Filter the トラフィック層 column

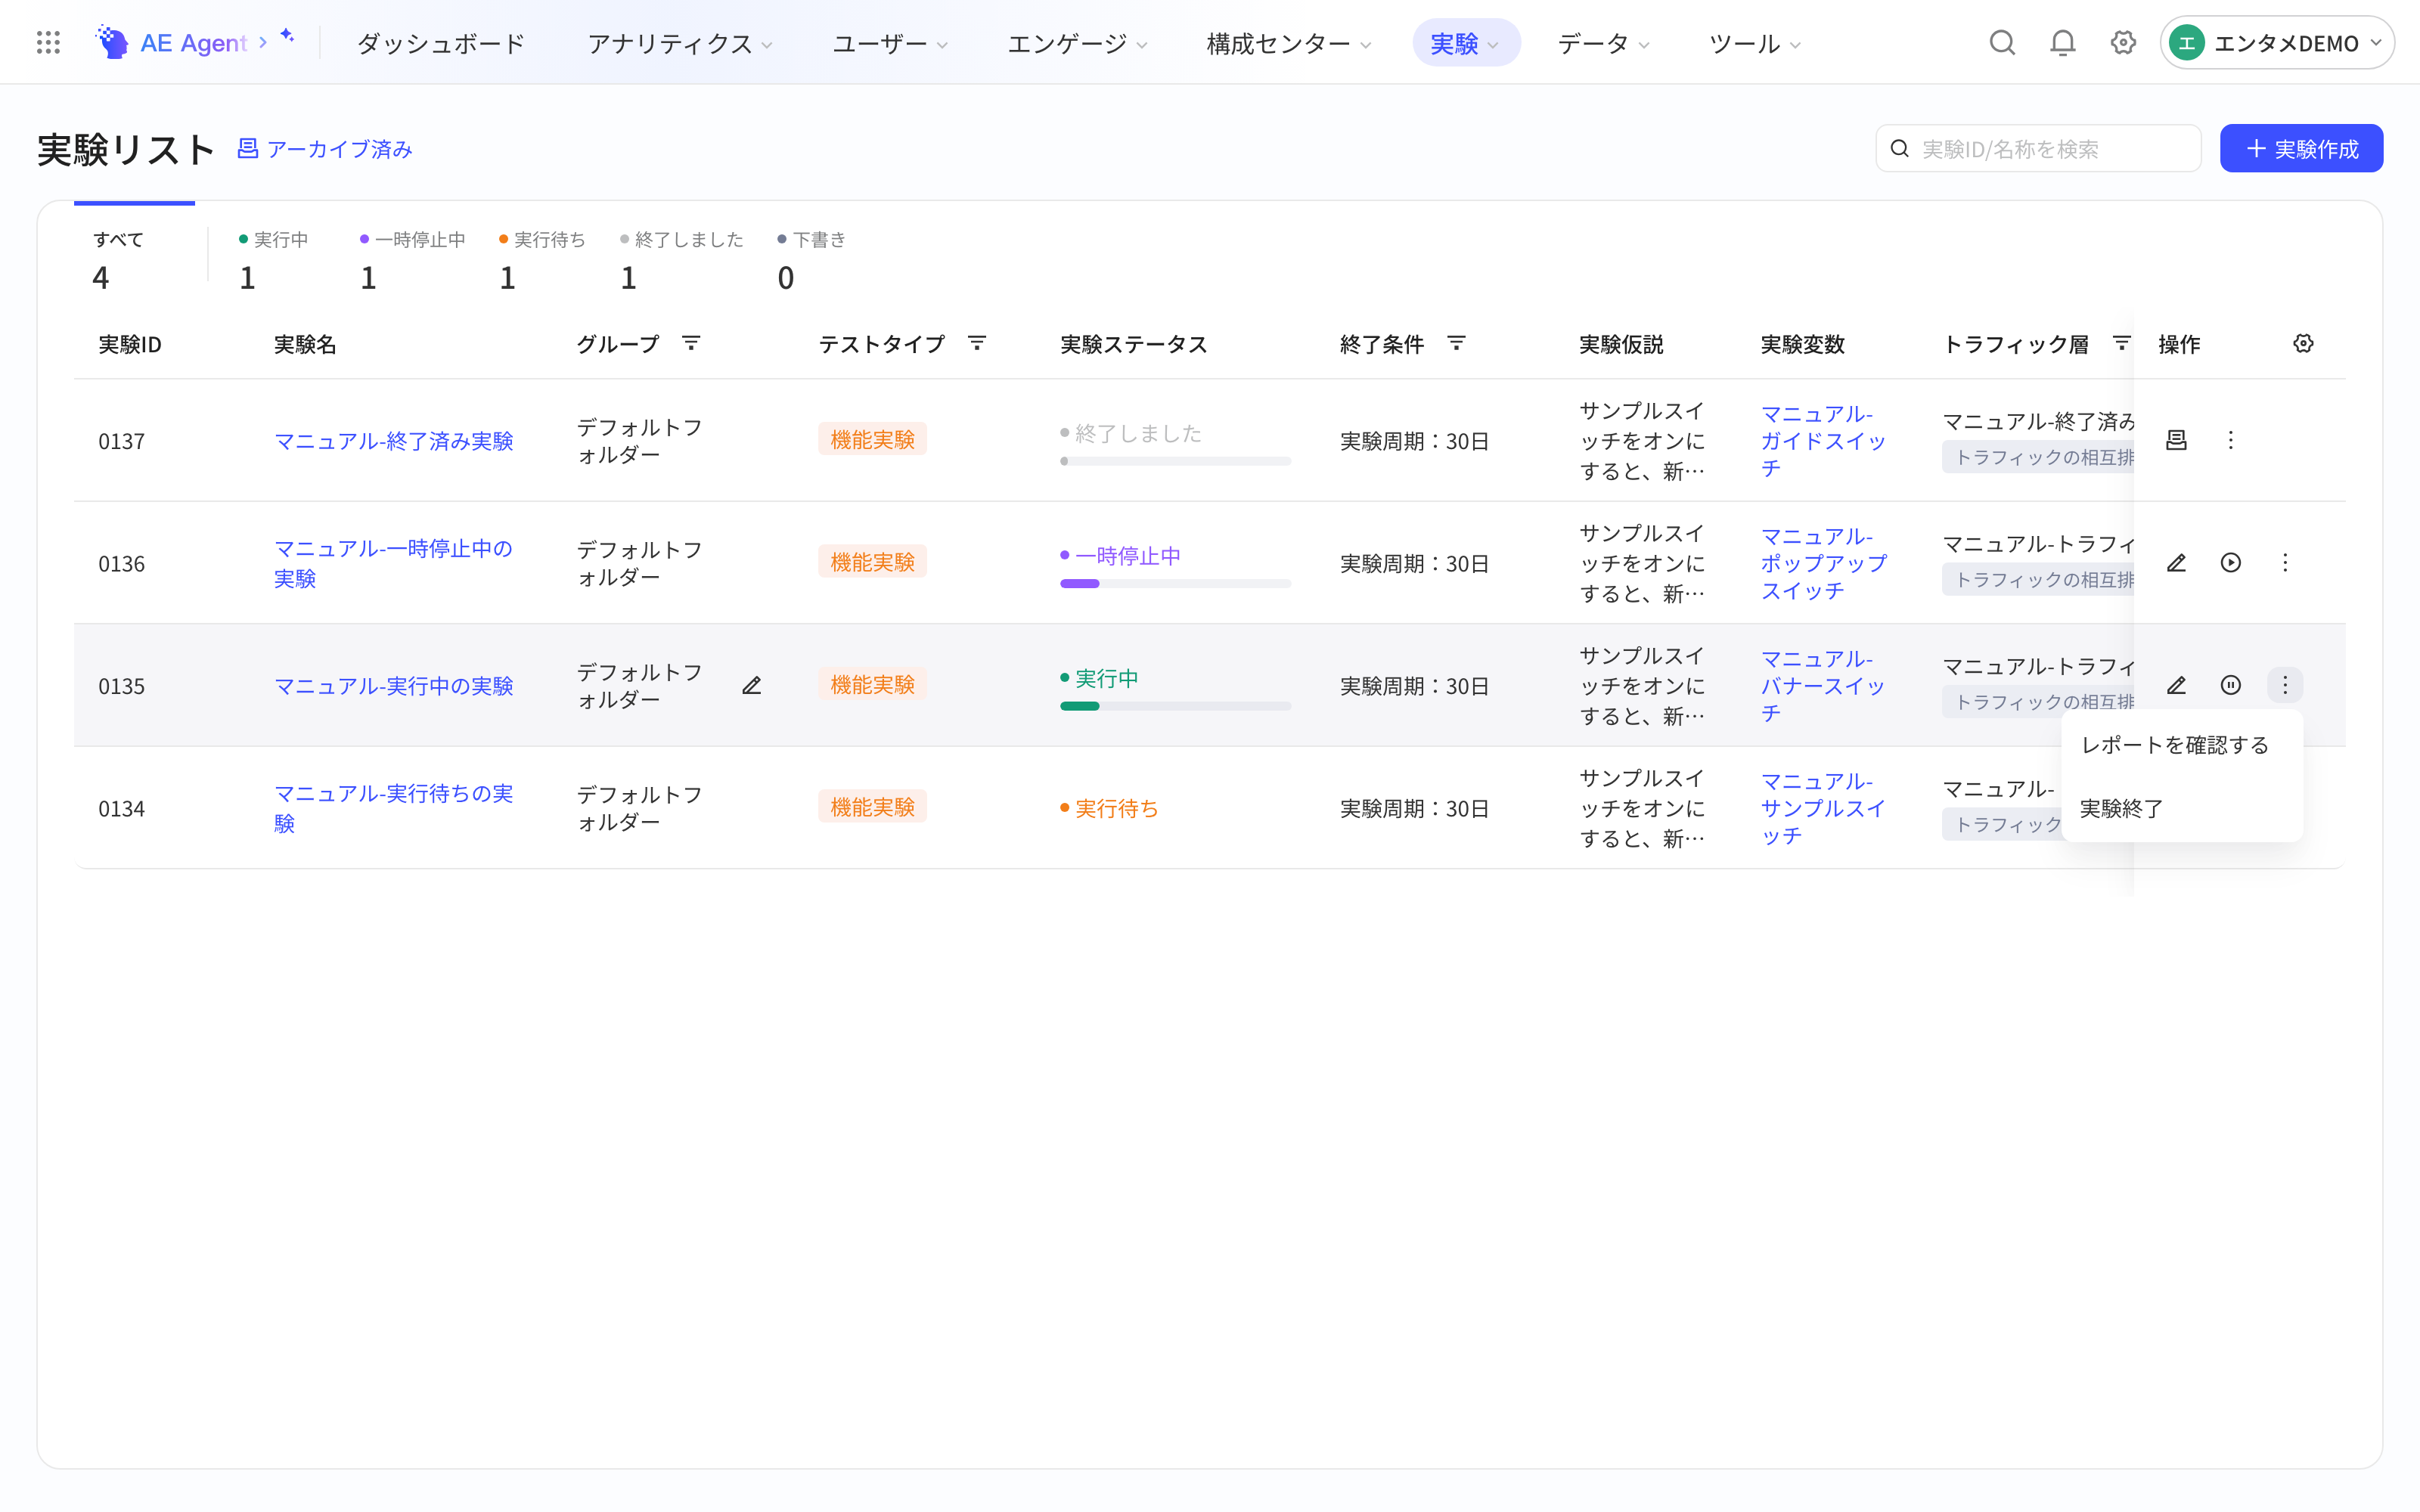pos(2121,344)
